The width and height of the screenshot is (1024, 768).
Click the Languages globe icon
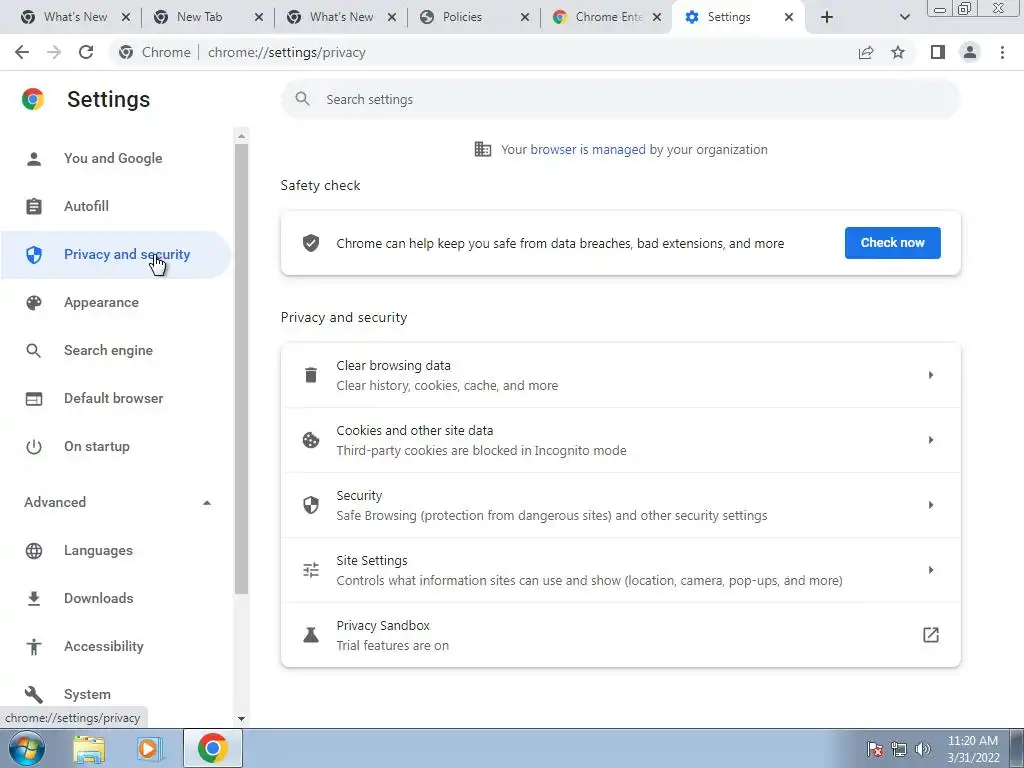[x=34, y=551]
